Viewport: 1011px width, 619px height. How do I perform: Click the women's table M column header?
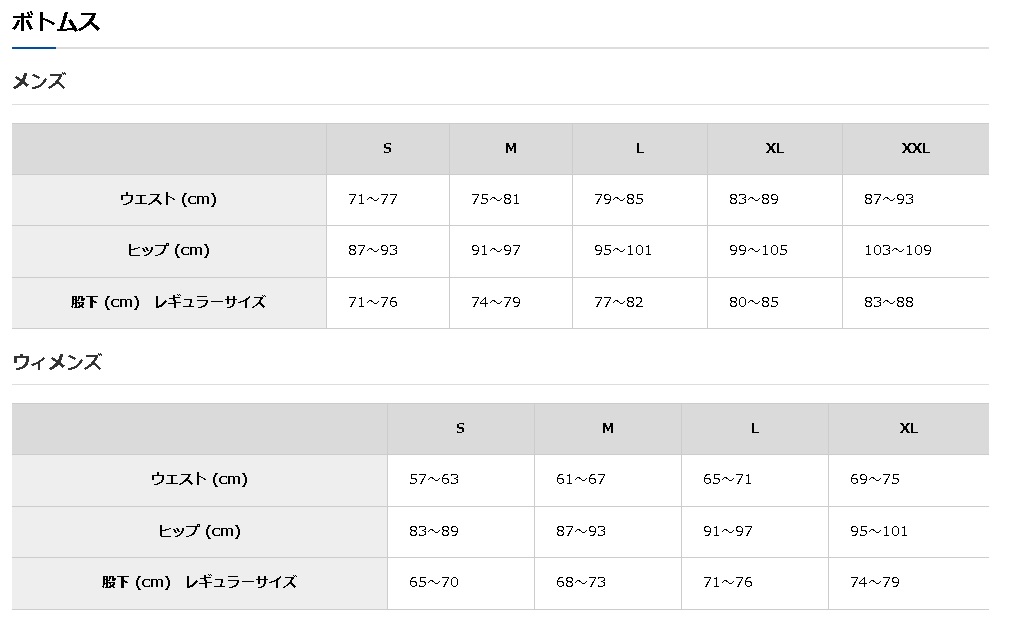tap(607, 428)
